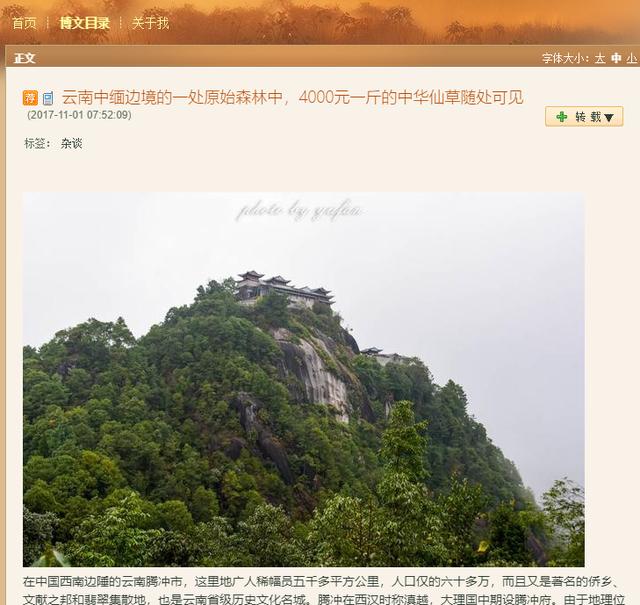This screenshot has height=605, width=640.
Task: Click the article title about 云南中缅边境
Action: click(x=292, y=97)
